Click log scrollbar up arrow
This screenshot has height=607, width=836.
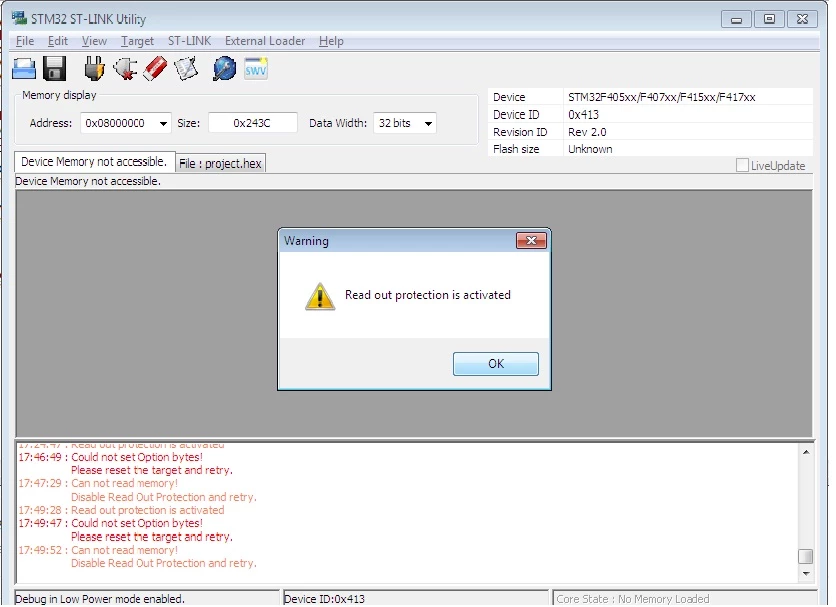(x=806, y=452)
